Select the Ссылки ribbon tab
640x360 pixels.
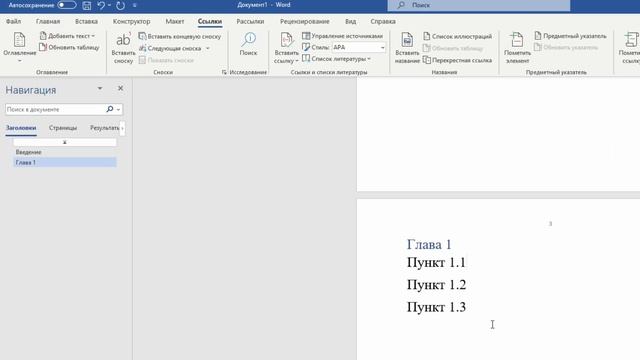coord(210,21)
